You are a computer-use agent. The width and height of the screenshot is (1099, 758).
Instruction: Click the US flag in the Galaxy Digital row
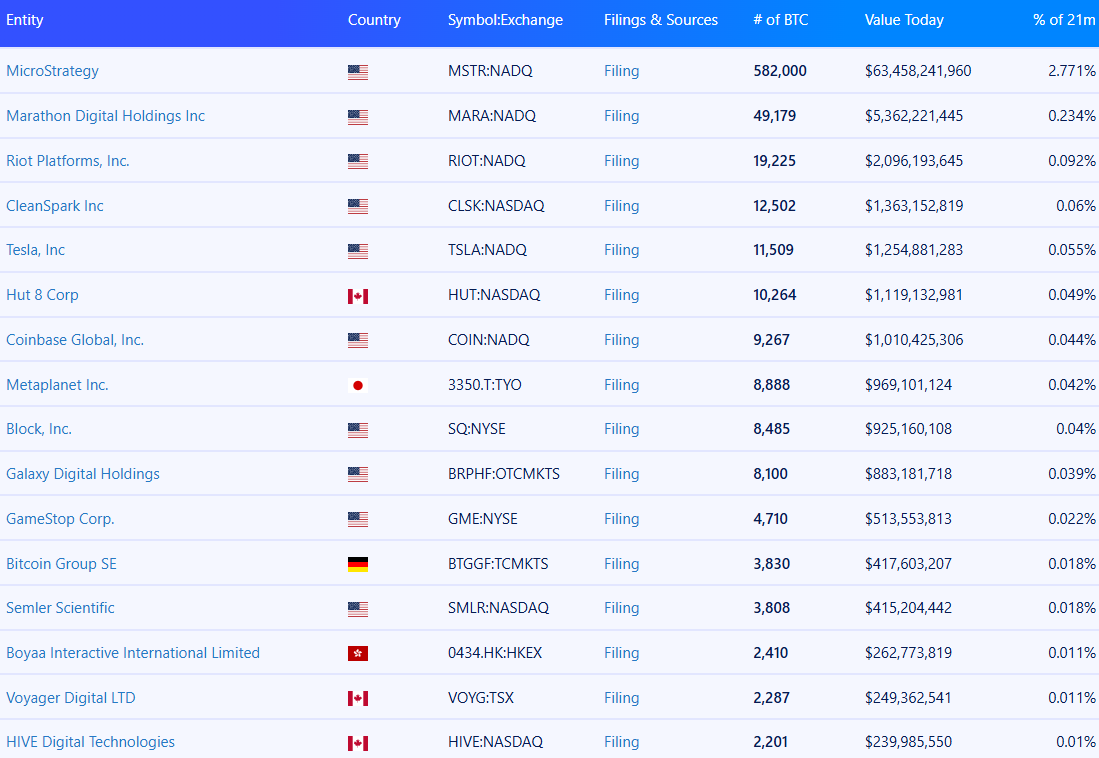(357, 475)
